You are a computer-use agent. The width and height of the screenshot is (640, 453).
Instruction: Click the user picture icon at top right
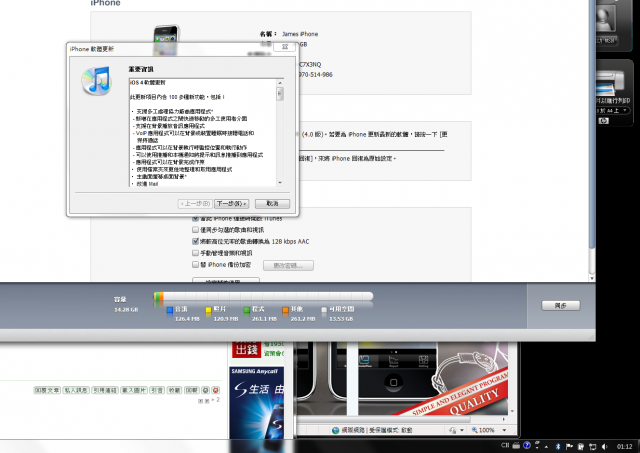(x=605, y=18)
